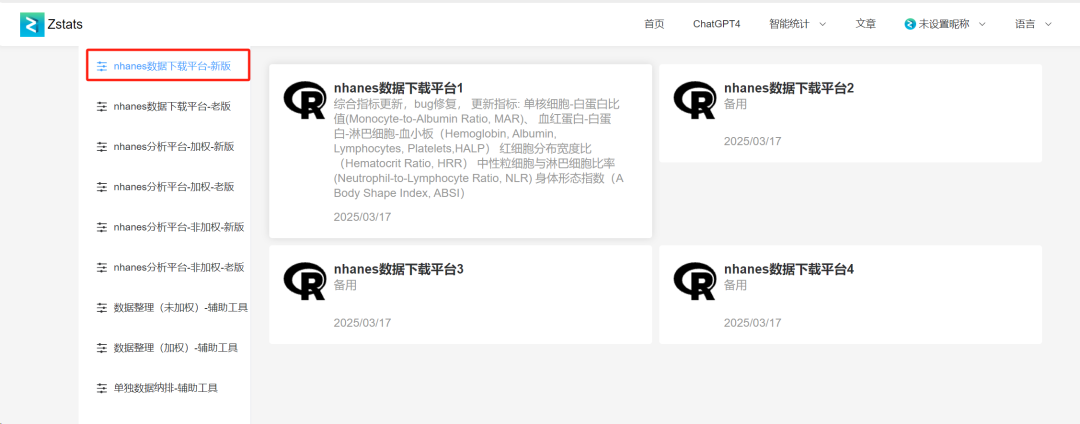Click the 2025/03/17 date on nhanes数据下载平台1 card

click(x=362, y=217)
